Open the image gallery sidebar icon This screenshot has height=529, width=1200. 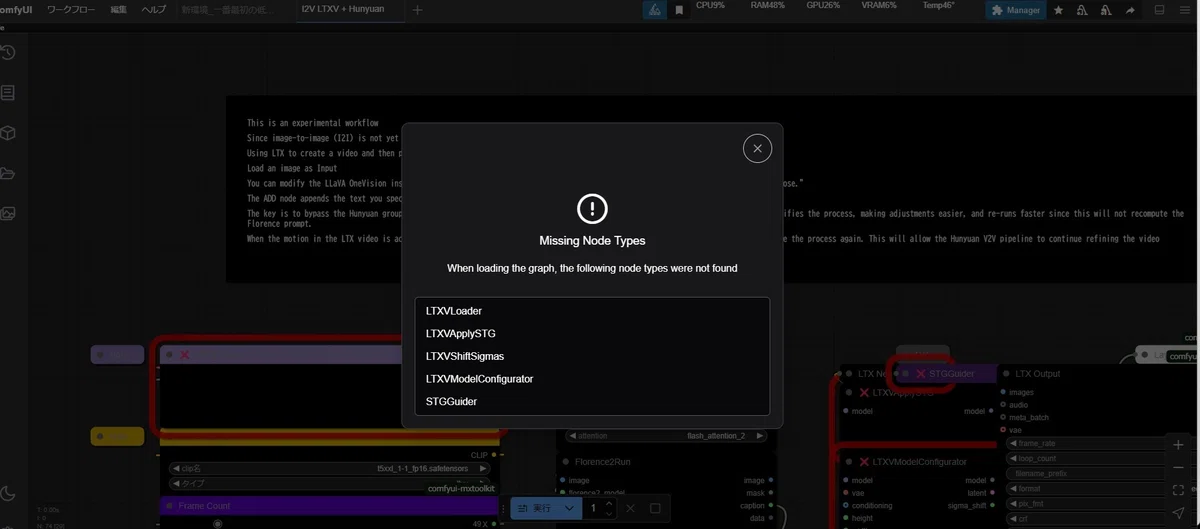8,213
